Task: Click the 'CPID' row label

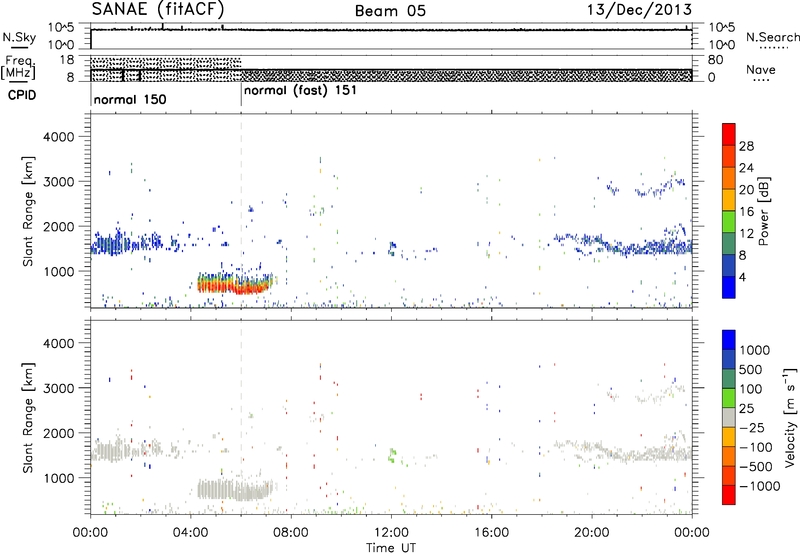Action: point(21,95)
